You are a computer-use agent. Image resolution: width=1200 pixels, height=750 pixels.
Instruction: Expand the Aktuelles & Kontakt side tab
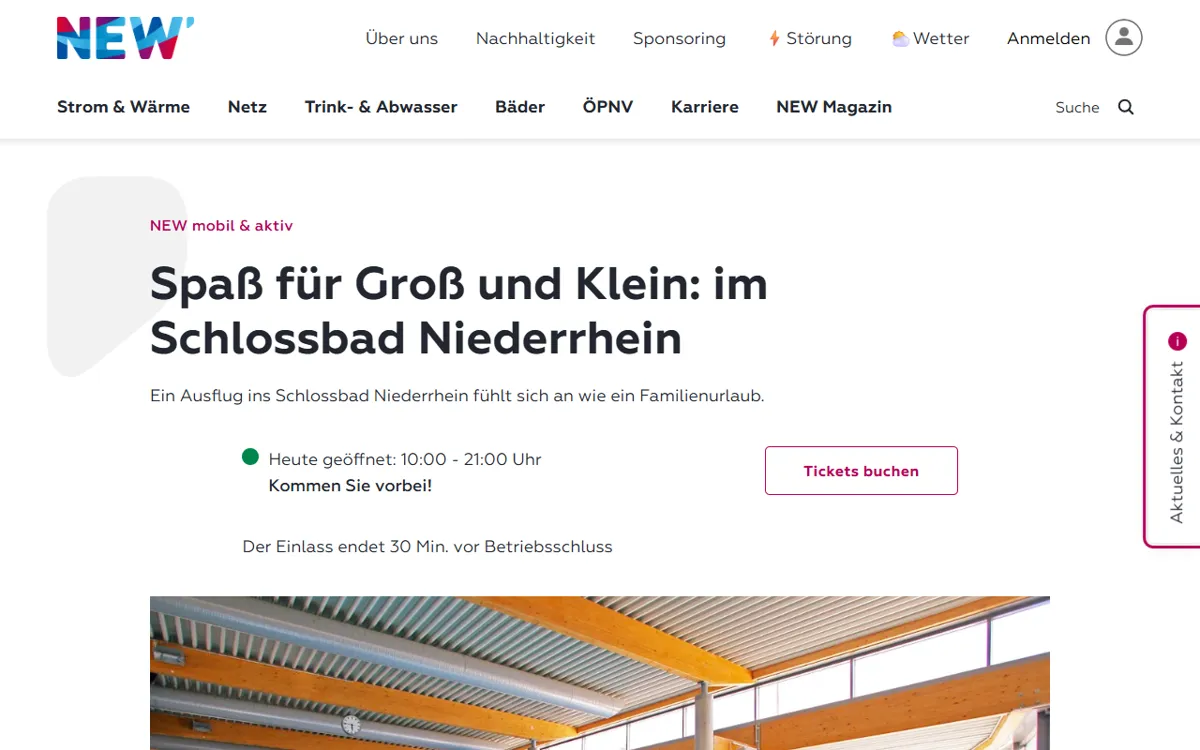[1172, 427]
